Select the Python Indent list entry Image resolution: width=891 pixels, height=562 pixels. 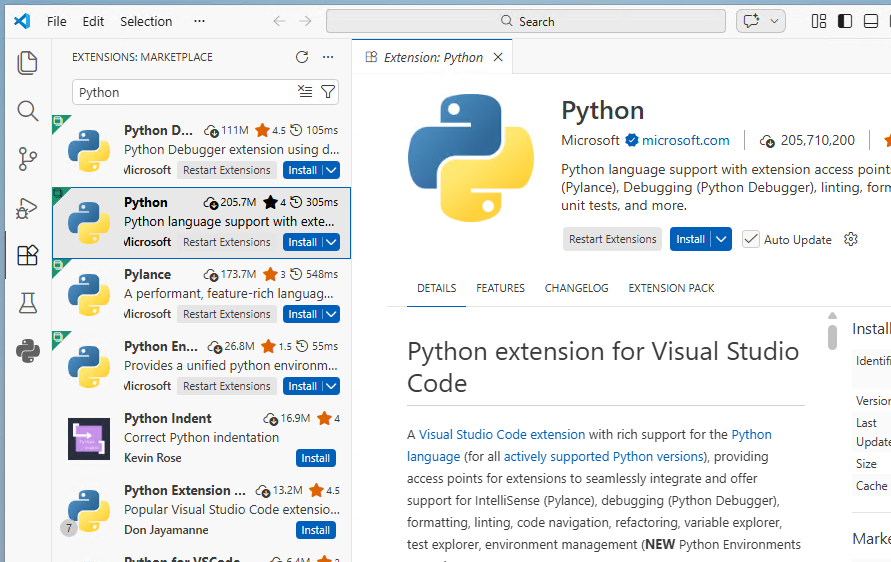202,438
